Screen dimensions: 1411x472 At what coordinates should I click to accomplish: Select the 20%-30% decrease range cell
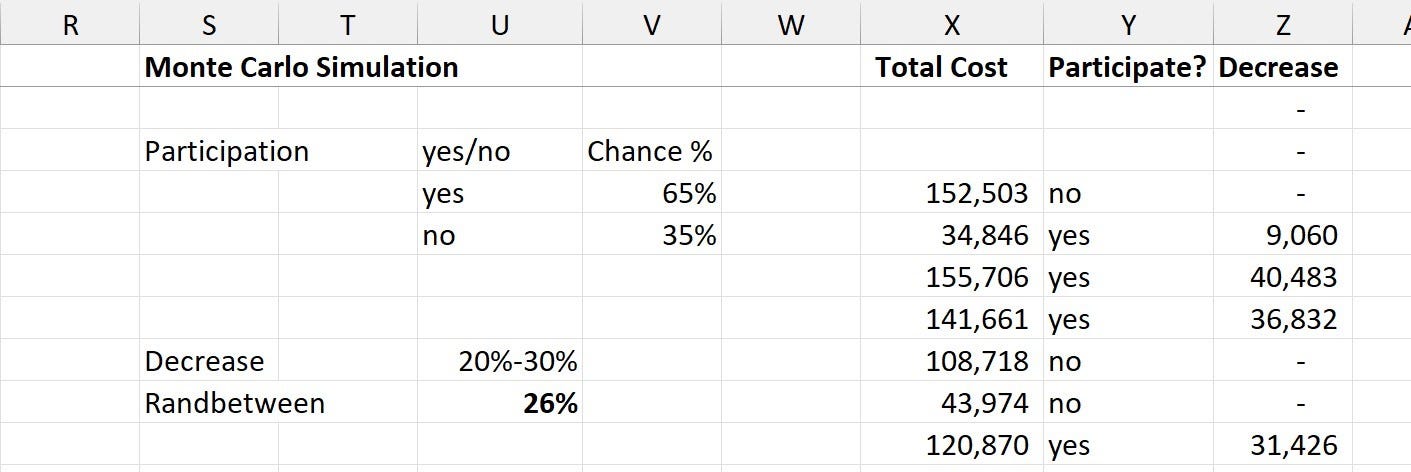click(x=500, y=361)
